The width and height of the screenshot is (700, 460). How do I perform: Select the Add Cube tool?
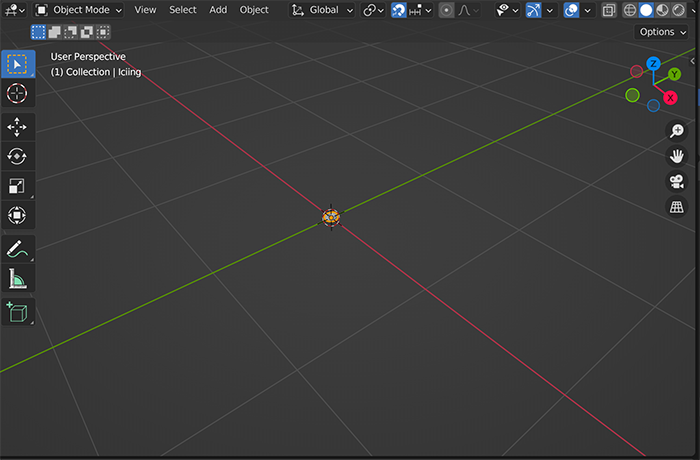coord(18,312)
